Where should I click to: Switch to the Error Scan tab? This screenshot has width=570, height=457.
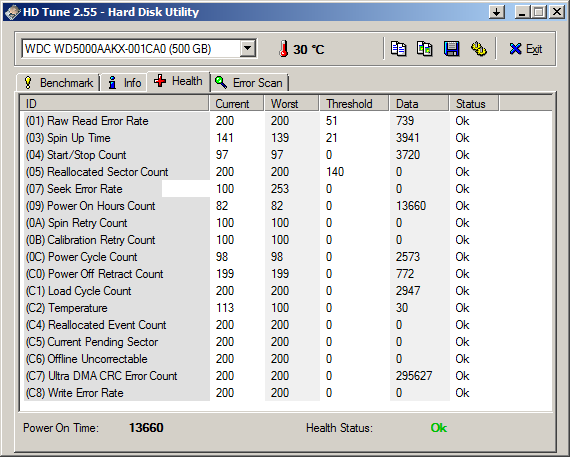[x=249, y=83]
